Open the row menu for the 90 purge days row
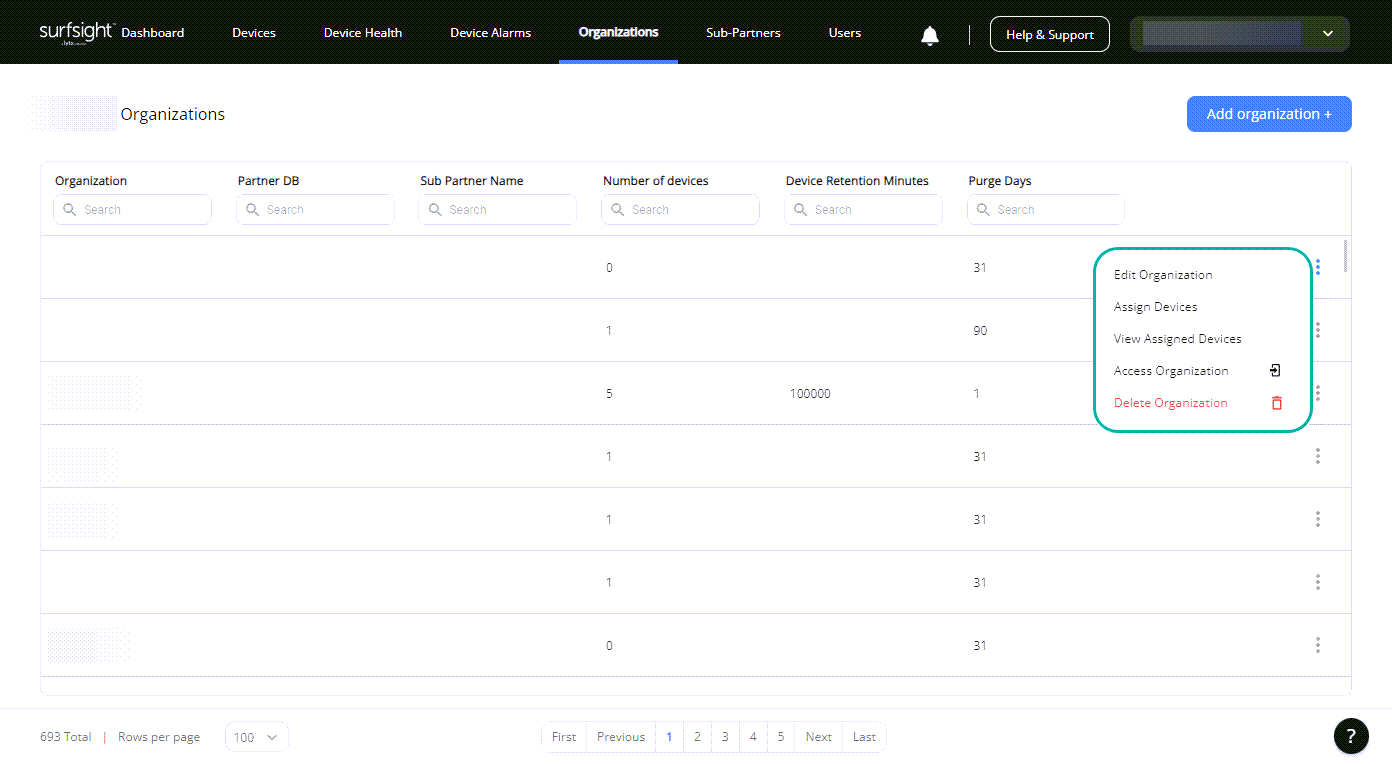1392x764 pixels. (1318, 330)
